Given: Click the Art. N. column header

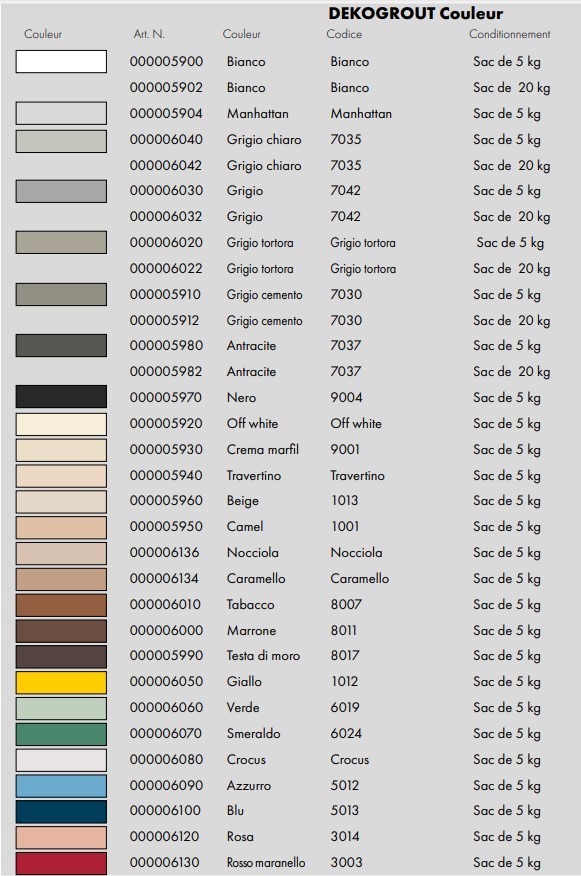Looking at the screenshot, I should click(x=149, y=34).
